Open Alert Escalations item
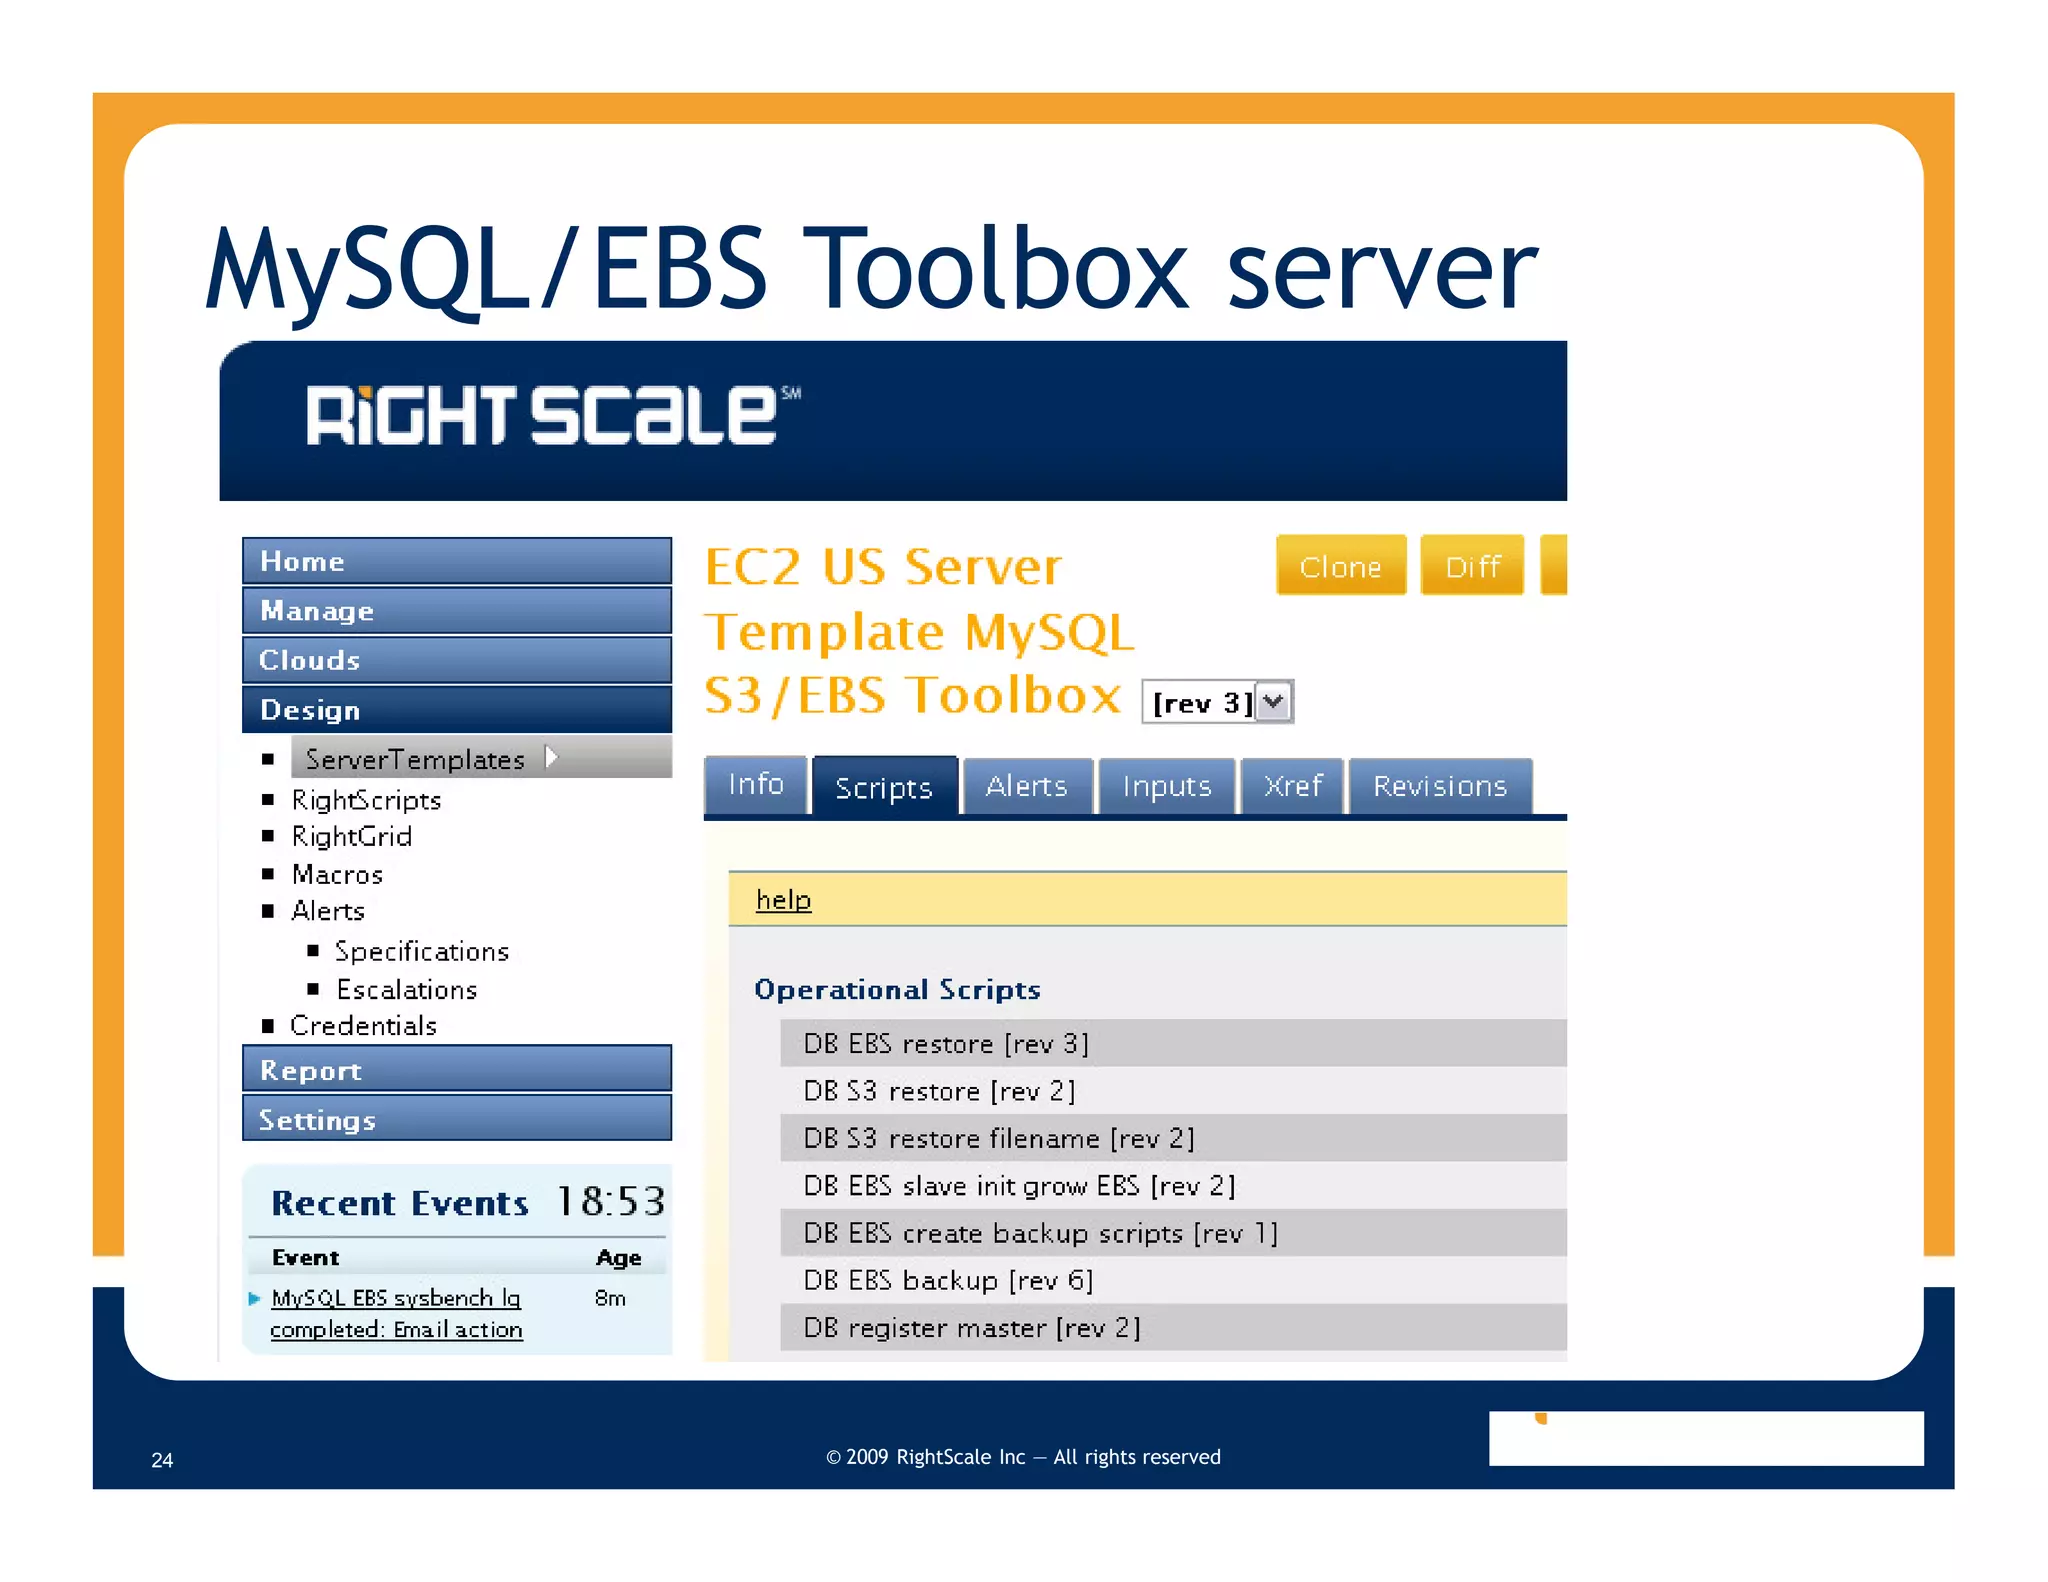The image size is (2048, 1582). (x=407, y=989)
